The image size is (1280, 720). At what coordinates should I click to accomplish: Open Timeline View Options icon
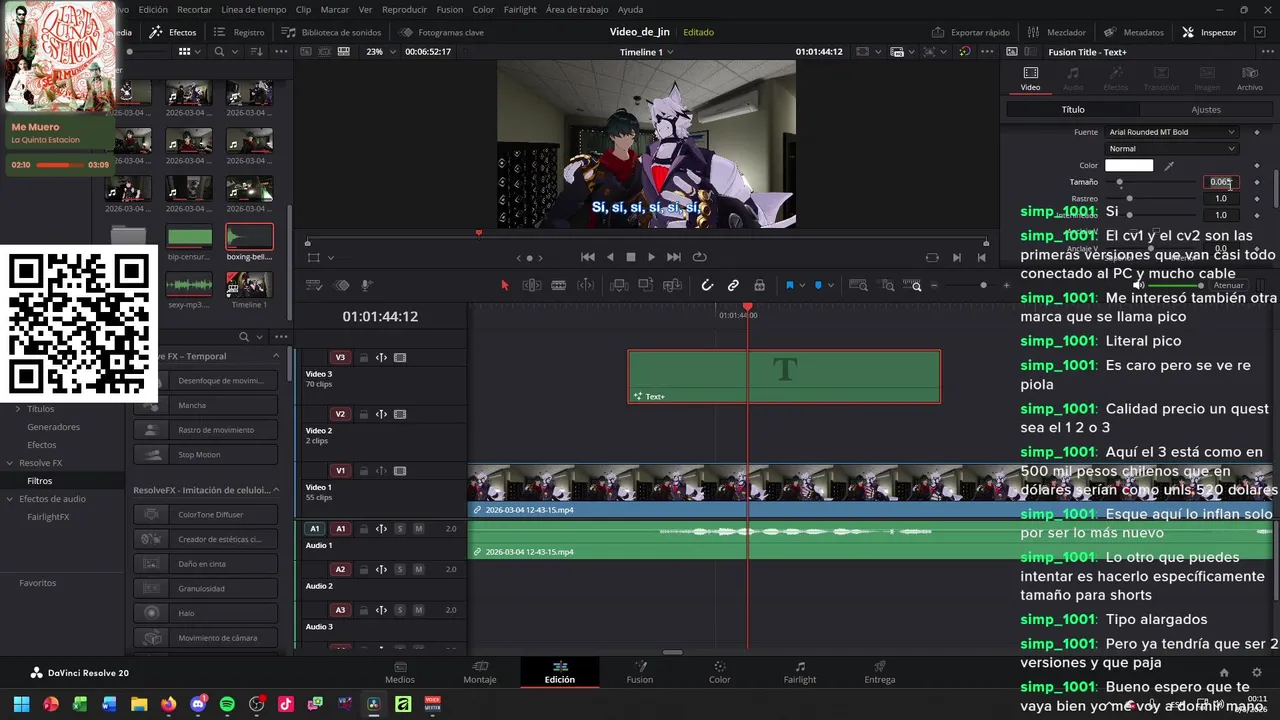pyautogui.click(x=314, y=285)
